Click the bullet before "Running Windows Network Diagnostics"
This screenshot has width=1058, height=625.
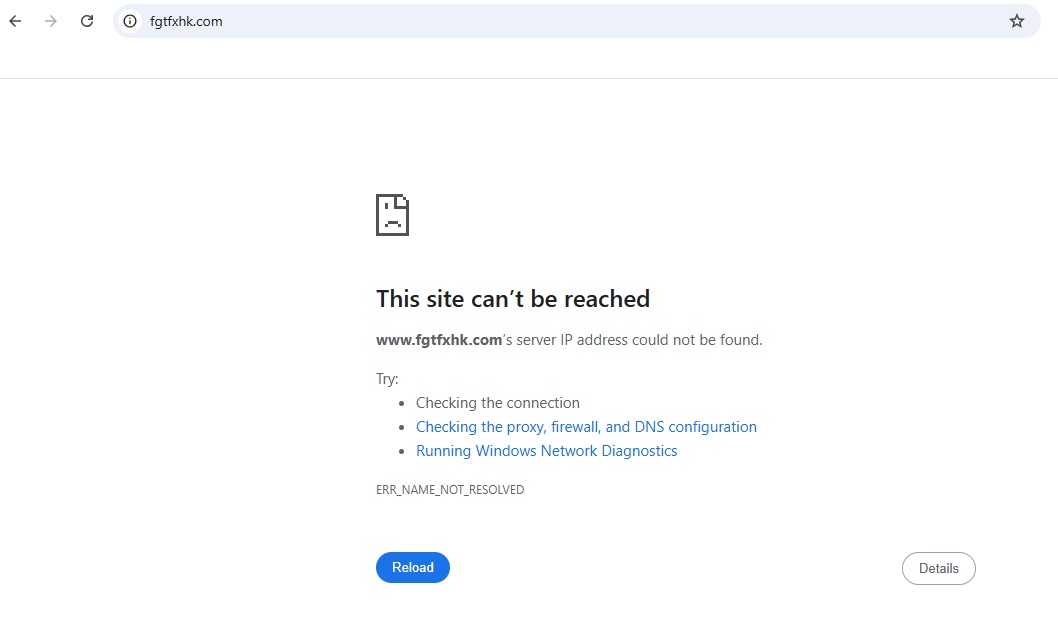[x=402, y=452]
